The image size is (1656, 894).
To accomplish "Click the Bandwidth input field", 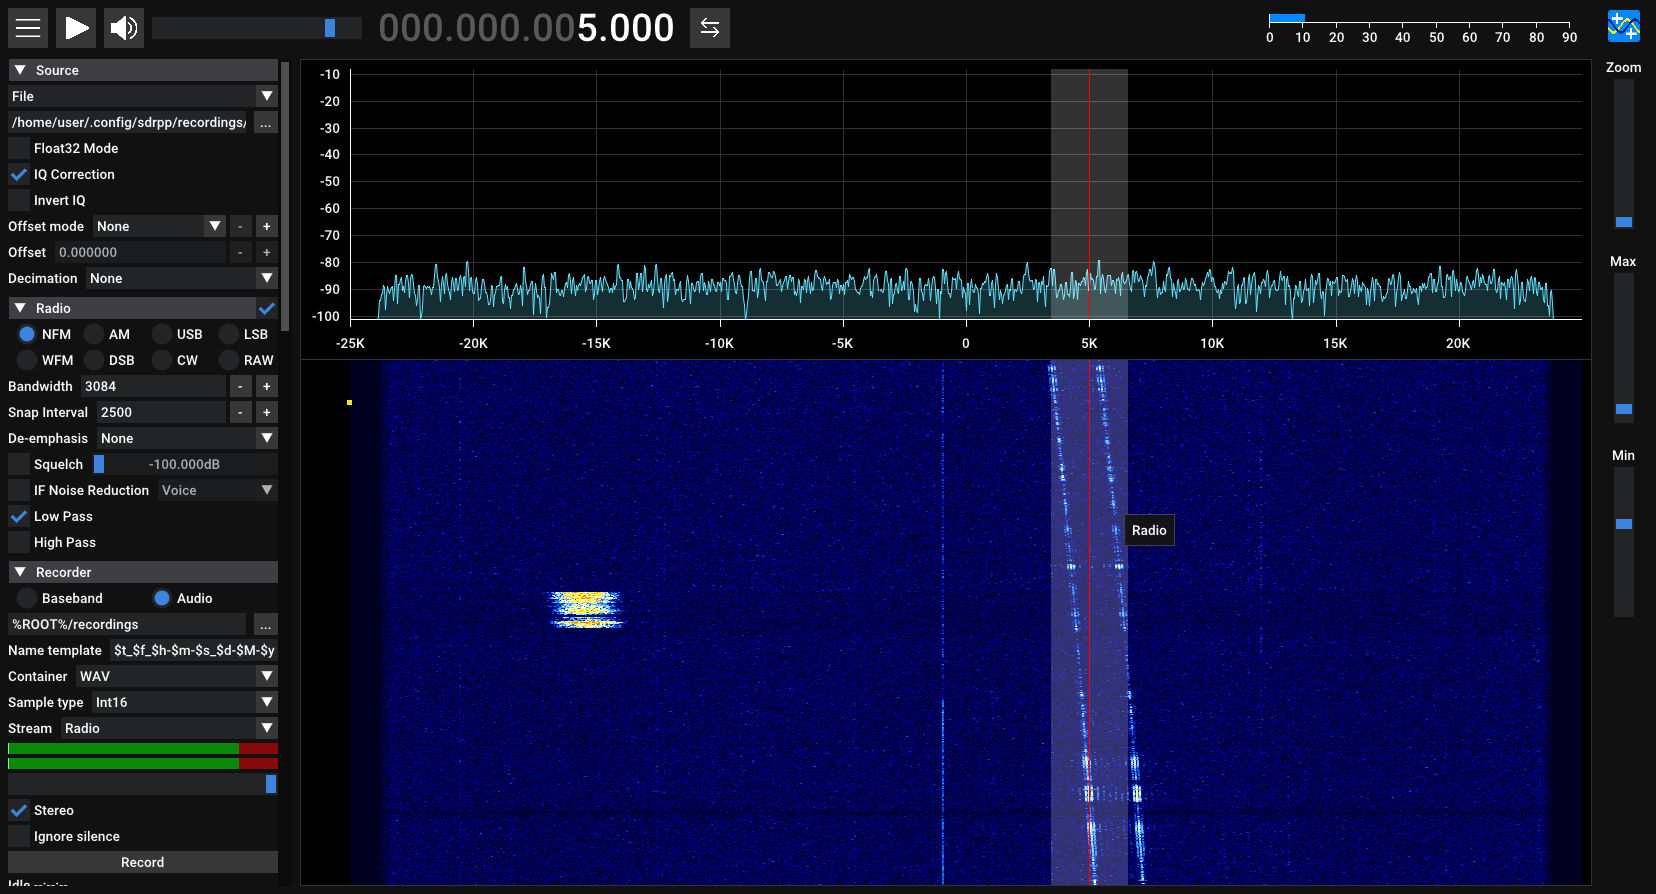I will point(153,387).
